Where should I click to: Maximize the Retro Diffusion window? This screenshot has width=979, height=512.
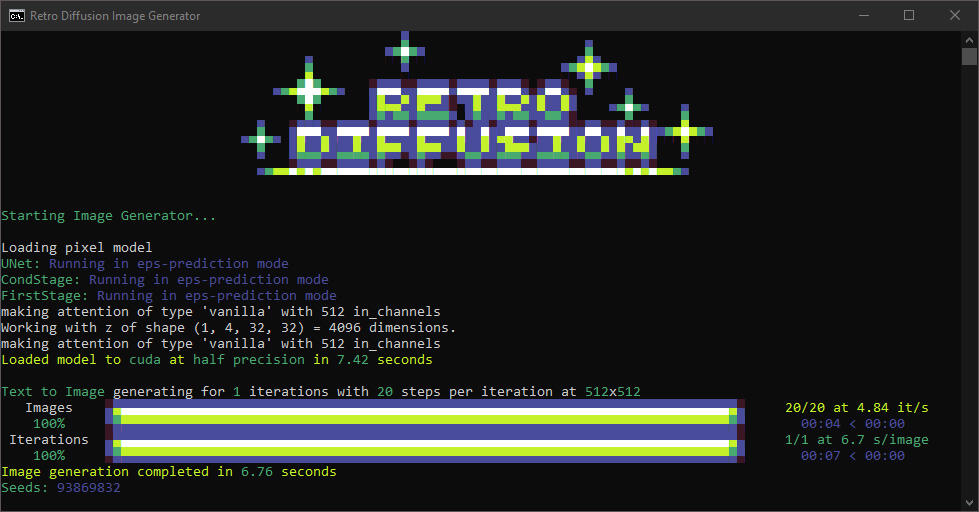[908, 15]
